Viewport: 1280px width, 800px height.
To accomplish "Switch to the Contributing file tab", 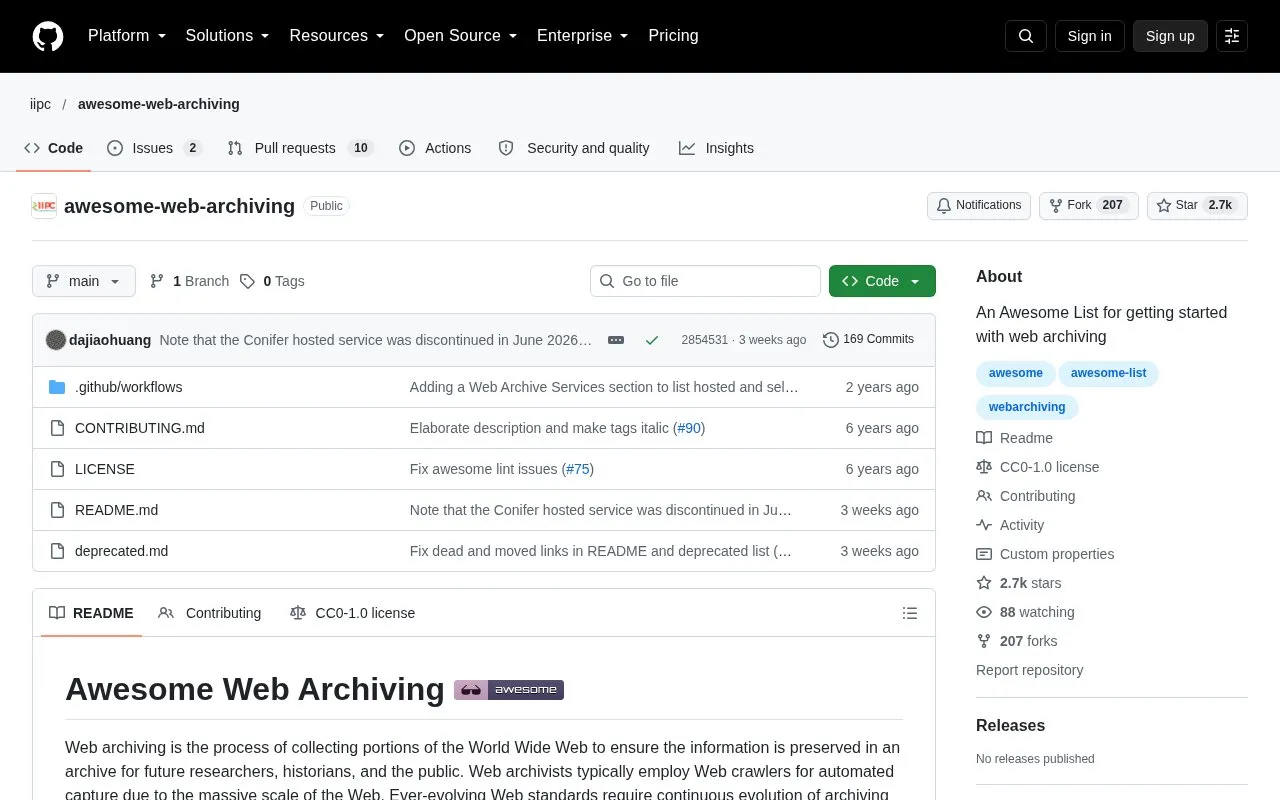I will coord(210,613).
